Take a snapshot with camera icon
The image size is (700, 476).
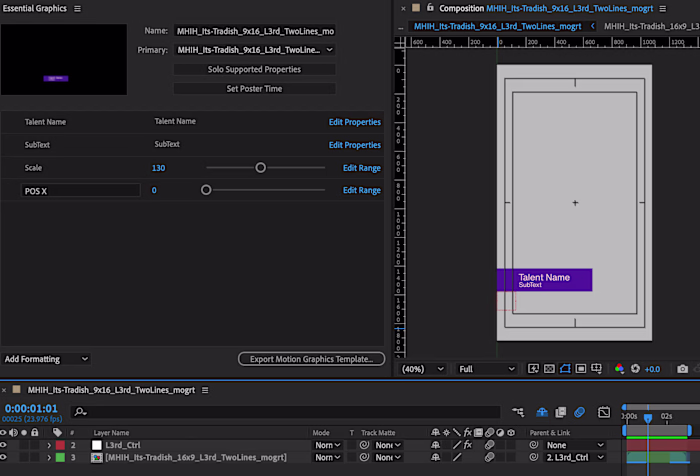pos(682,368)
